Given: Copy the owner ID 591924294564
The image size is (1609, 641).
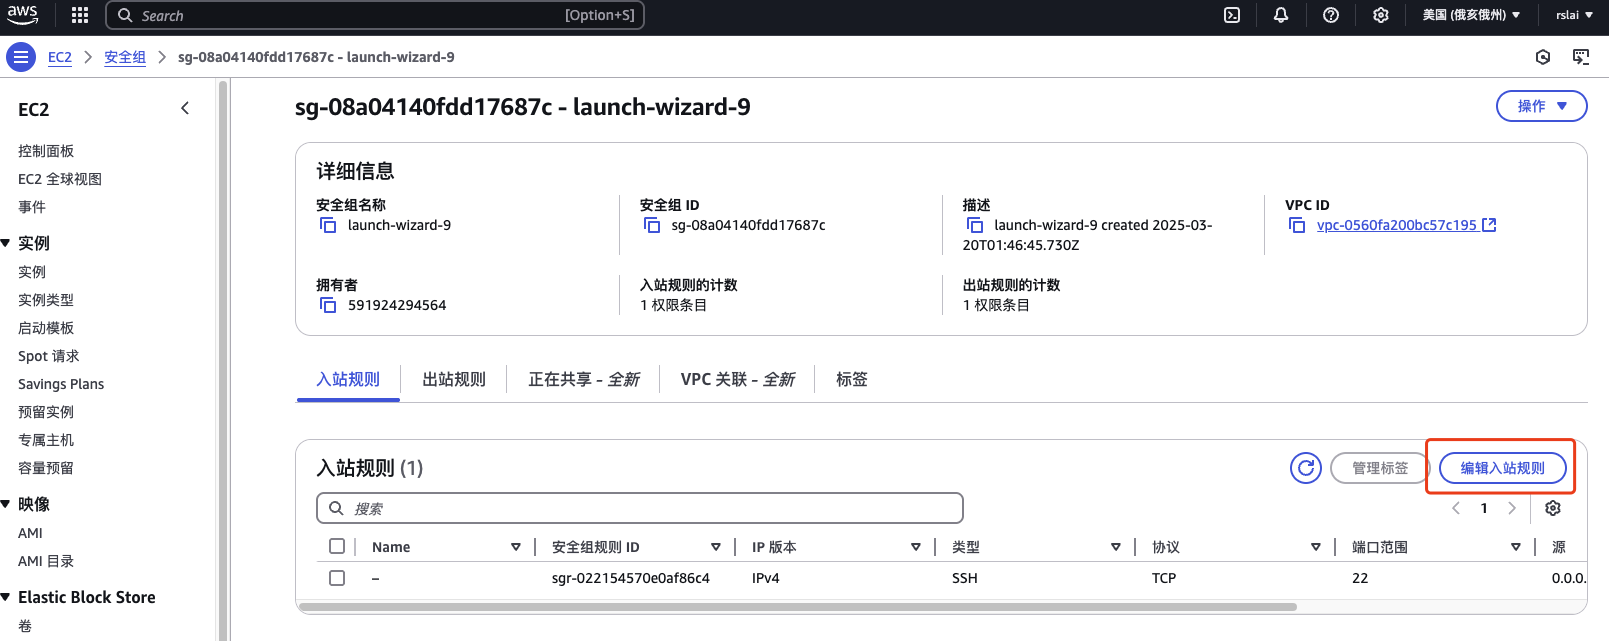Looking at the screenshot, I should click(328, 305).
